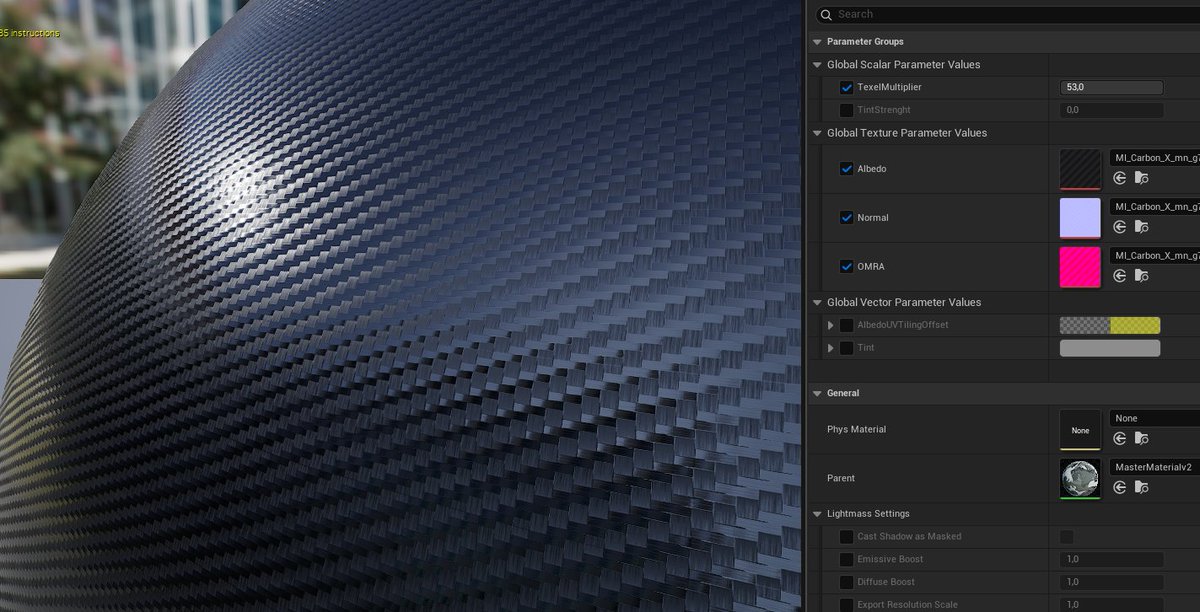This screenshot has width=1200, height=612.
Task: Click the Parent property label
Action: [841, 479]
